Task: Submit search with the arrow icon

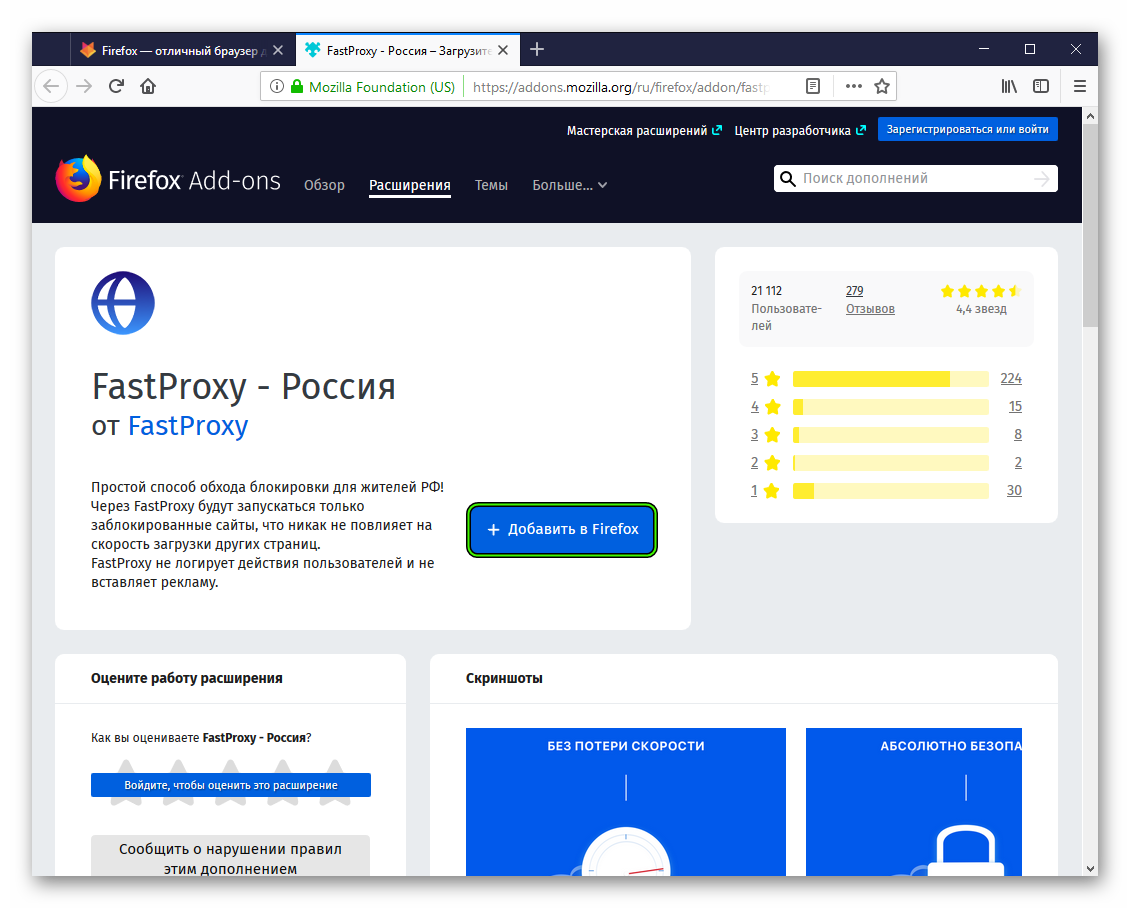Action: click(1041, 179)
